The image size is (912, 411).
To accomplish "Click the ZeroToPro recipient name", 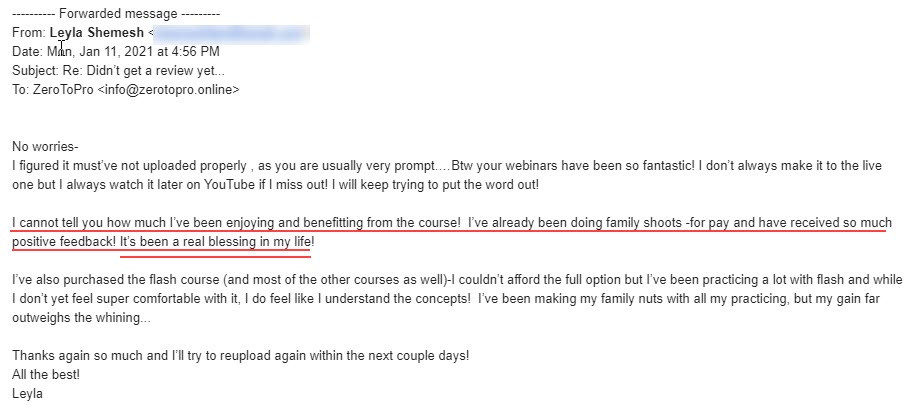I will [64, 90].
